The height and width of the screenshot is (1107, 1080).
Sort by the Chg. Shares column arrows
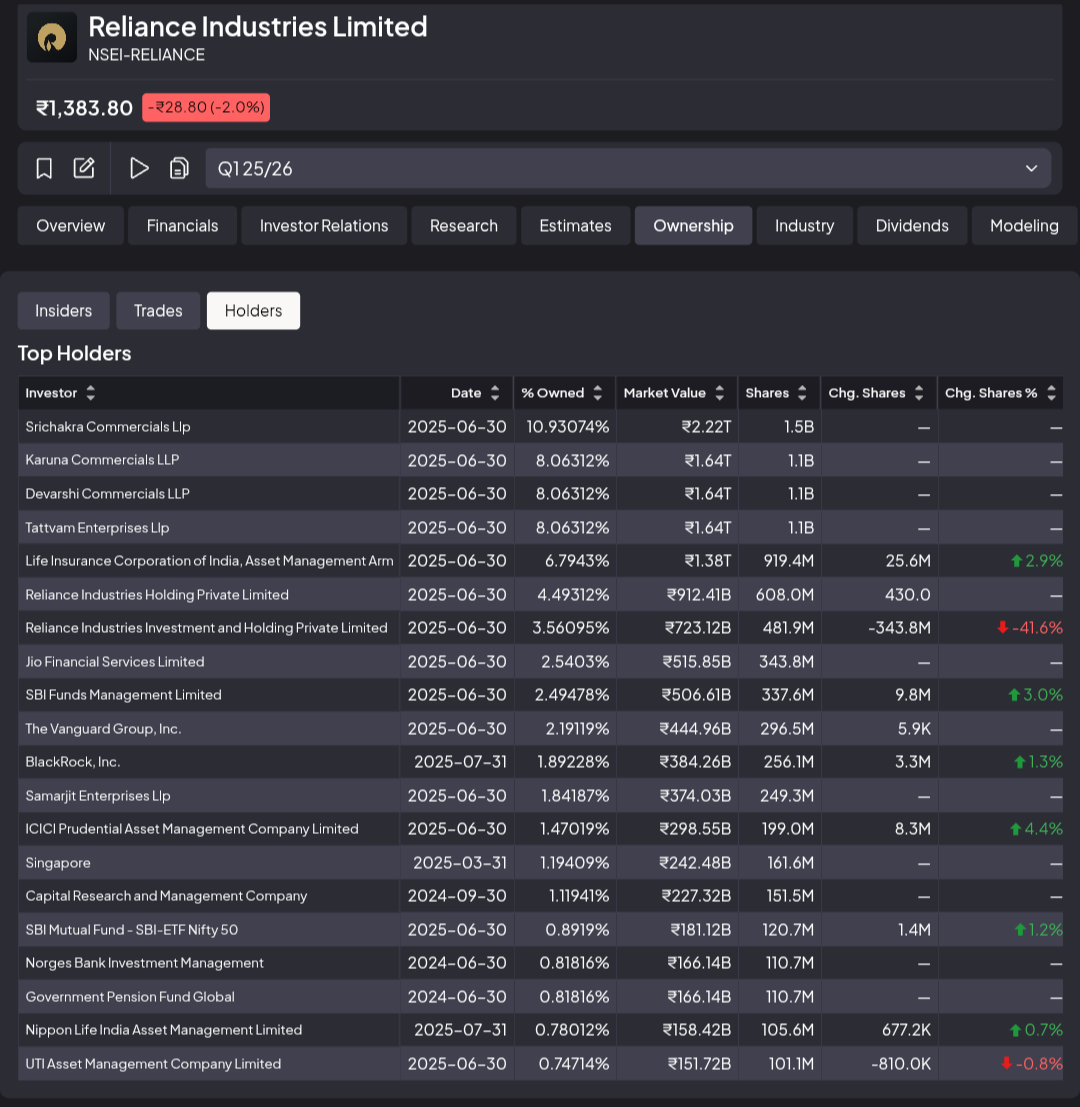click(918, 393)
